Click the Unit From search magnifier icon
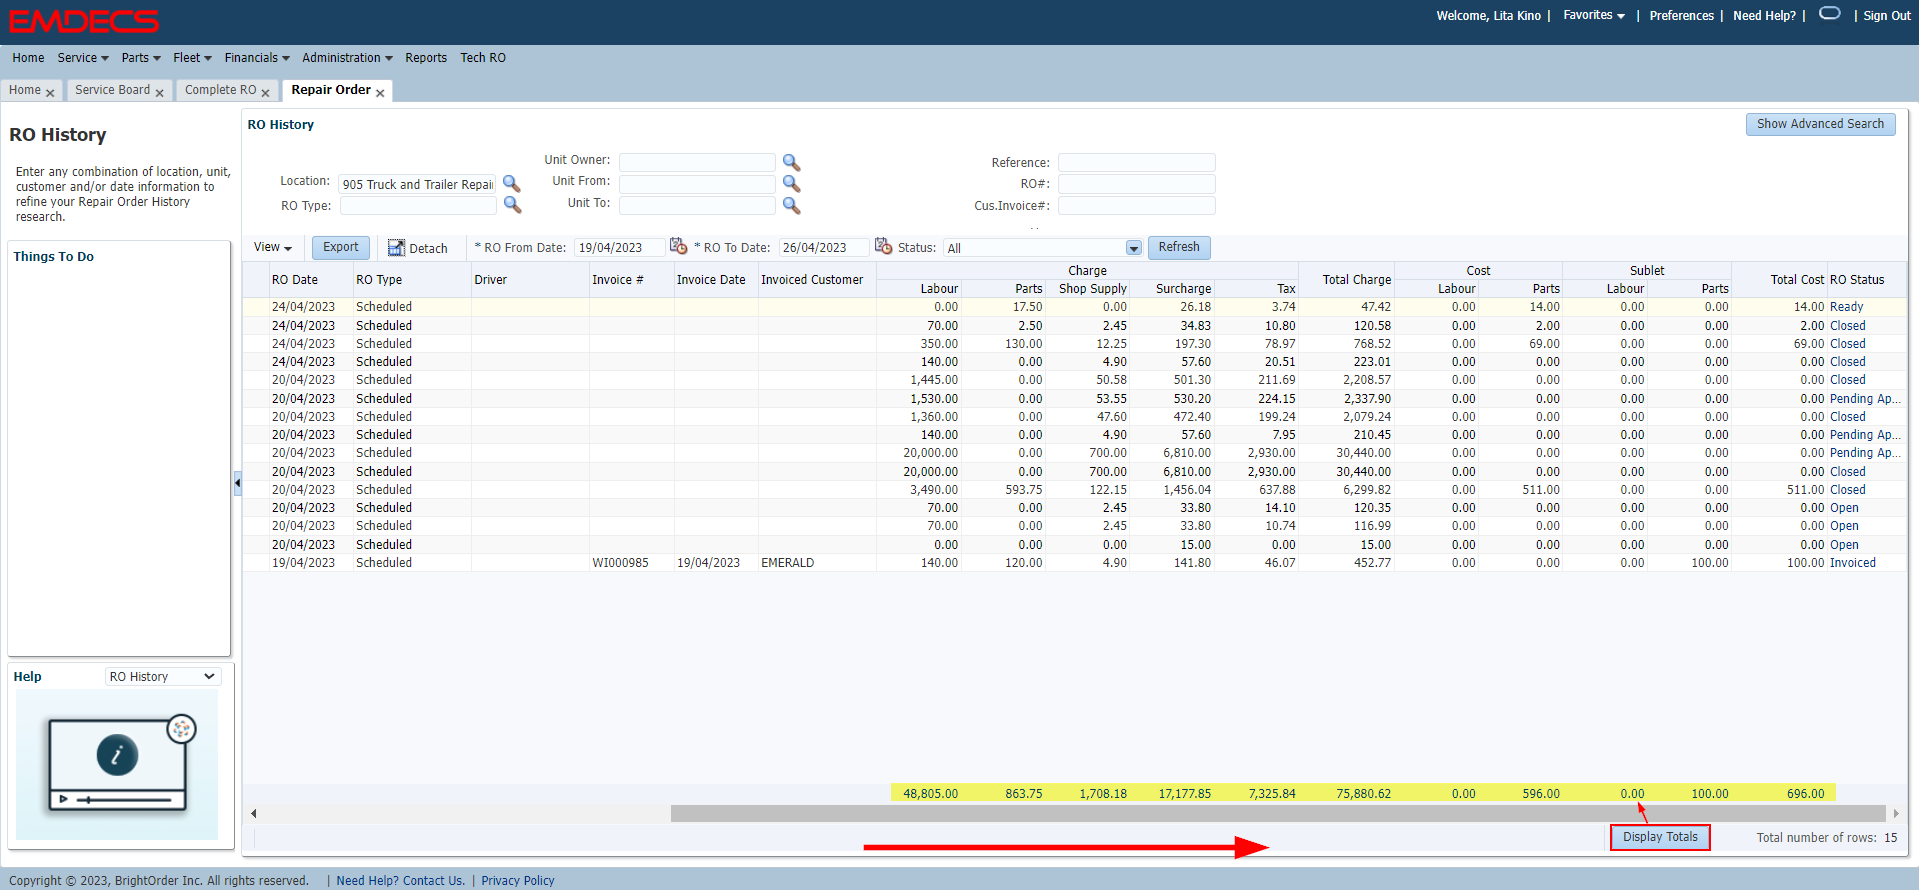 point(791,184)
